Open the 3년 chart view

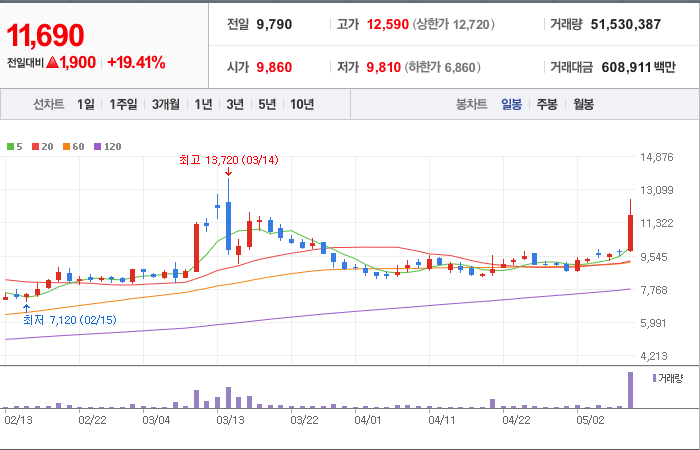click(x=235, y=104)
